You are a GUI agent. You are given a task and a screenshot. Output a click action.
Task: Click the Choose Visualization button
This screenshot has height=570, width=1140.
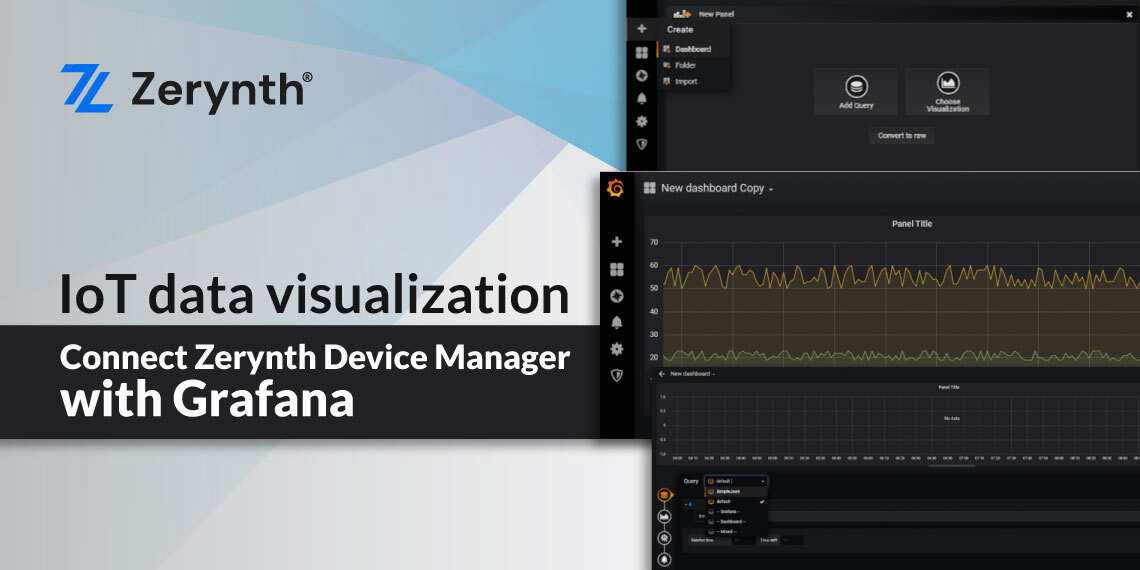click(x=947, y=92)
